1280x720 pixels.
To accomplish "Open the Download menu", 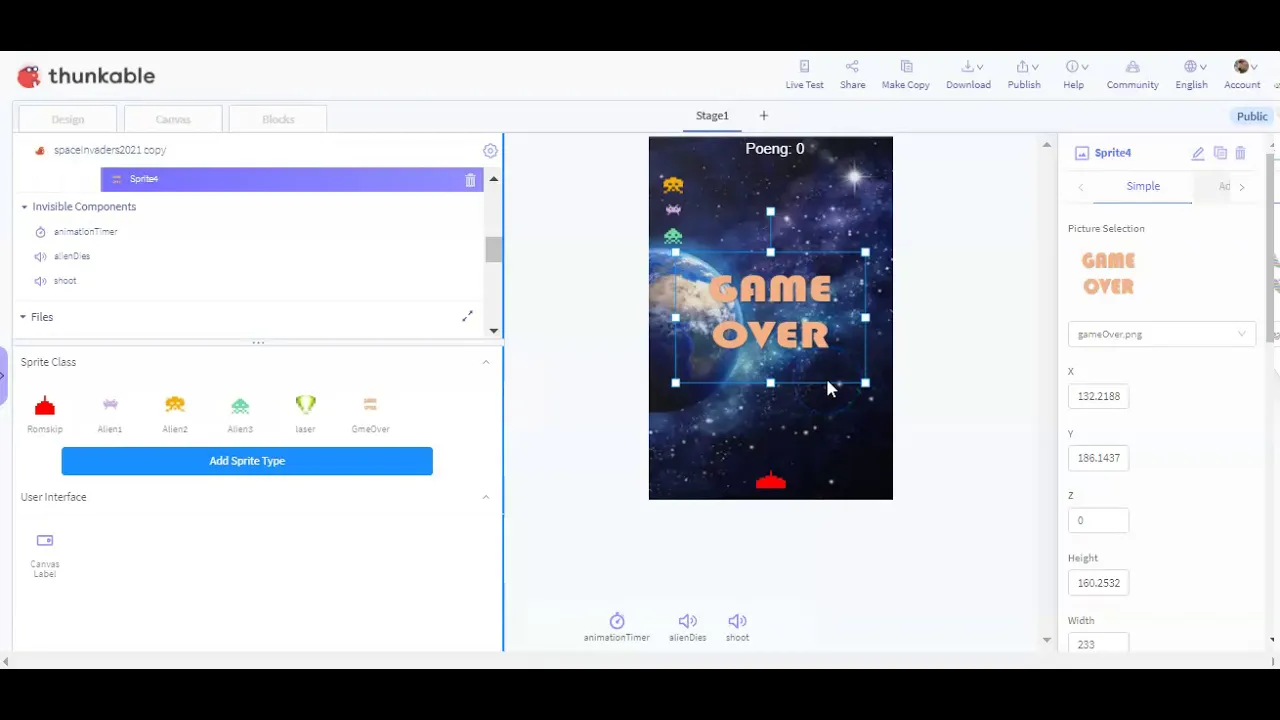I will tap(968, 75).
